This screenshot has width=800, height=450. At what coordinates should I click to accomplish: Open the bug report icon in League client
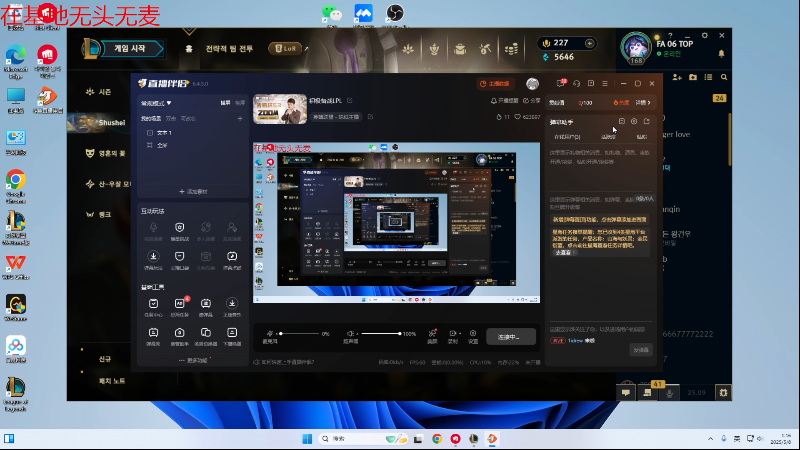tap(723, 392)
